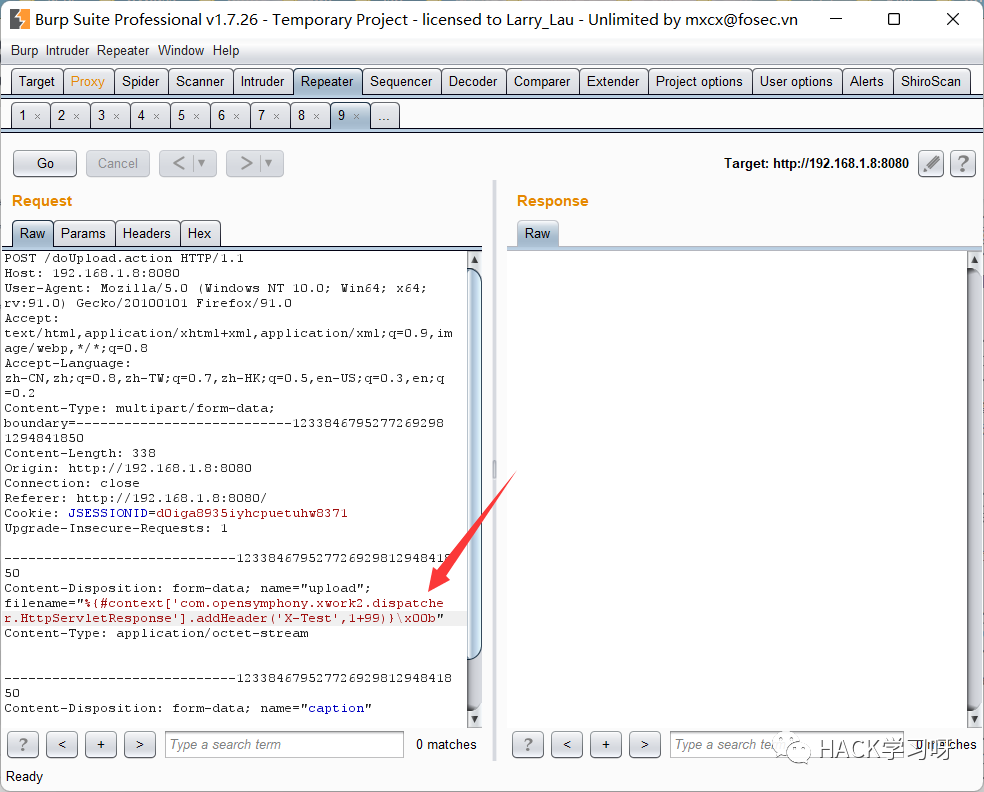Open the Window menu

pos(181,50)
